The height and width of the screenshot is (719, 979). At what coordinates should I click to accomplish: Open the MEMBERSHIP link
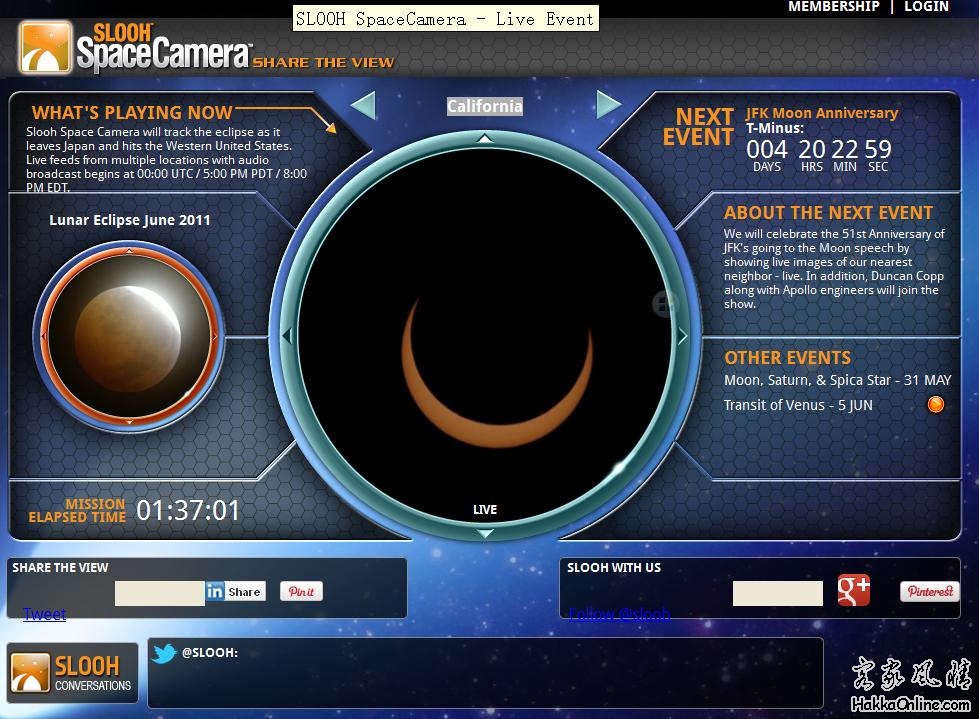click(x=834, y=7)
